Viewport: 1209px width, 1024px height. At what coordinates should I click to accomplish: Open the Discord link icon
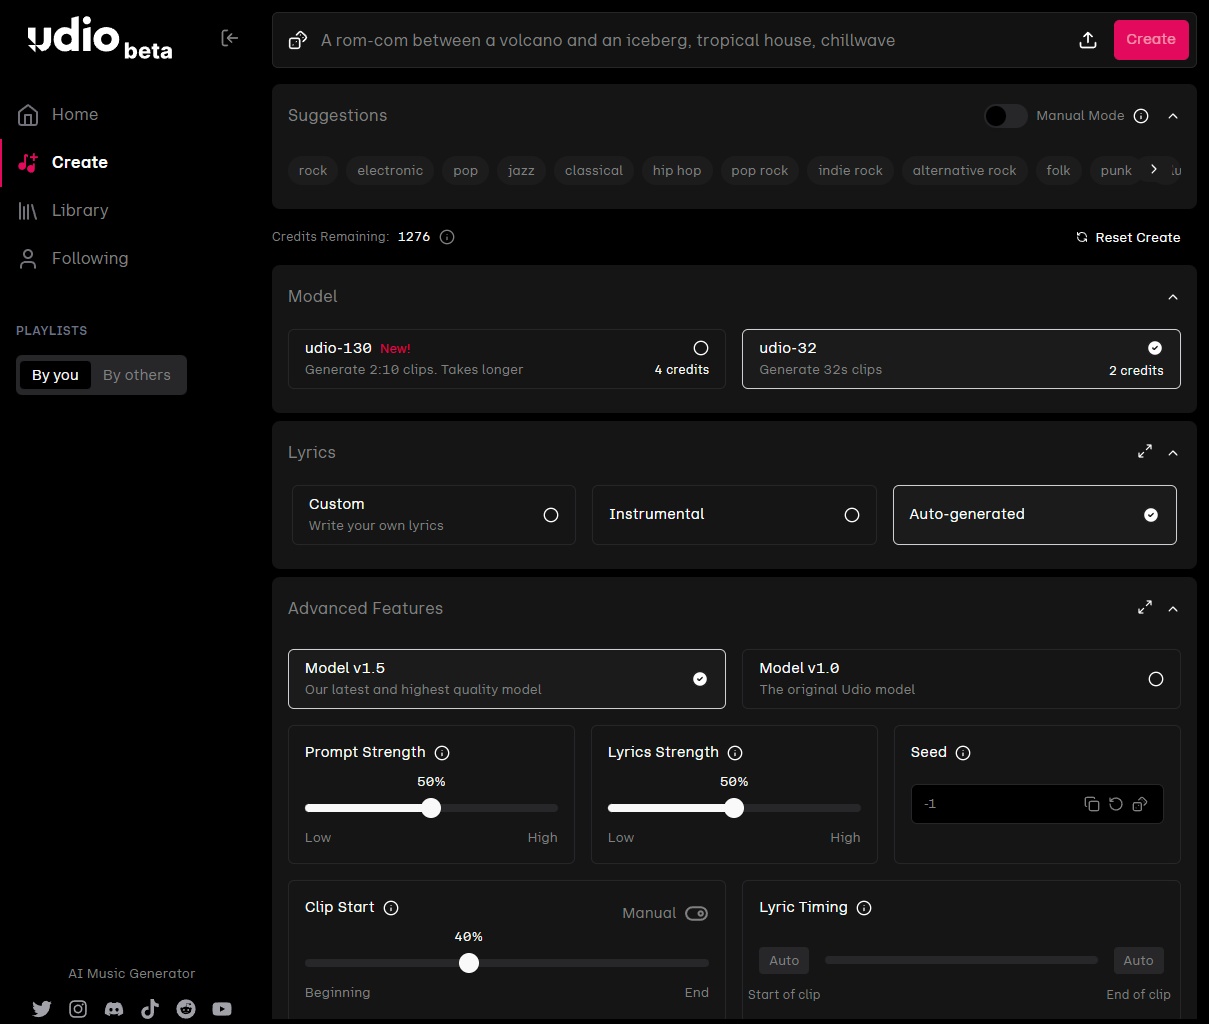click(114, 1009)
